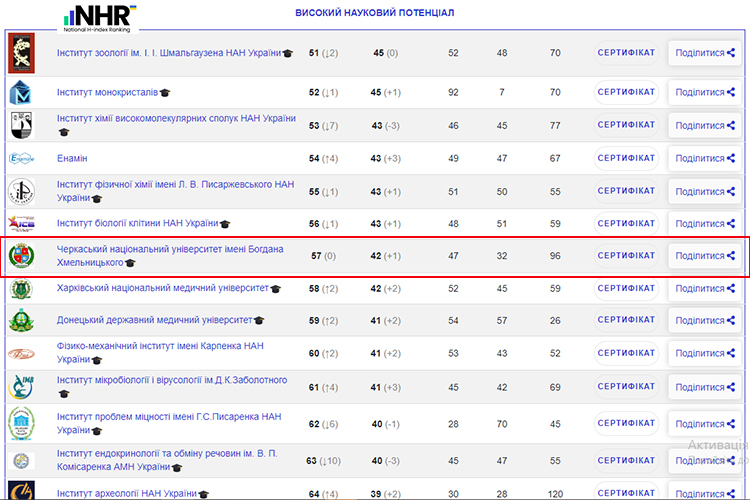Click Інститут монокристалів logo icon
The height and width of the screenshot is (500, 750).
pyautogui.click(x=21, y=93)
